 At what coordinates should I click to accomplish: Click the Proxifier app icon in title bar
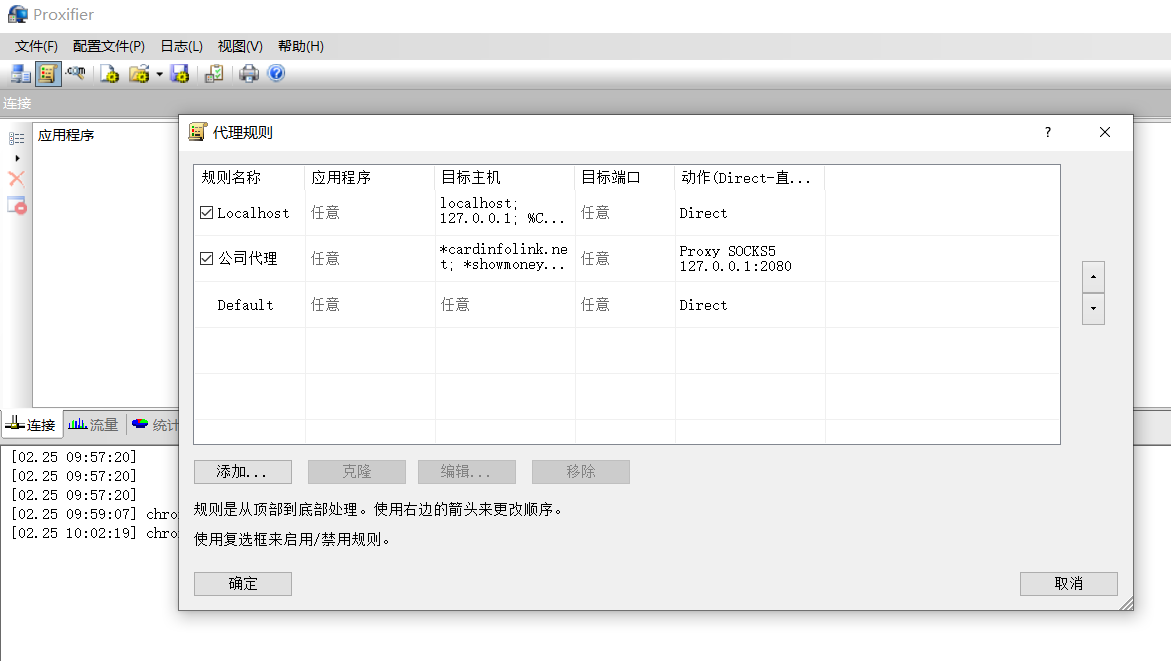(x=18, y=14)
